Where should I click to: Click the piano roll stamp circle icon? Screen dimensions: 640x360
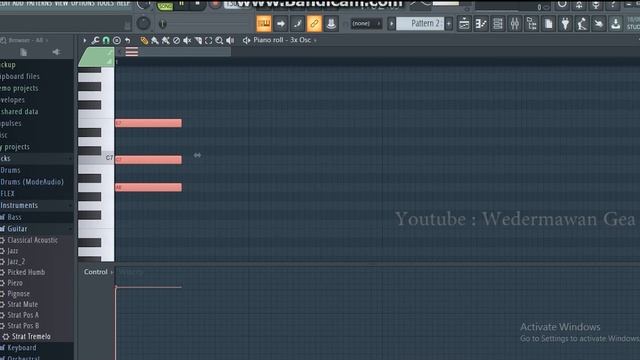pos(117,40)
